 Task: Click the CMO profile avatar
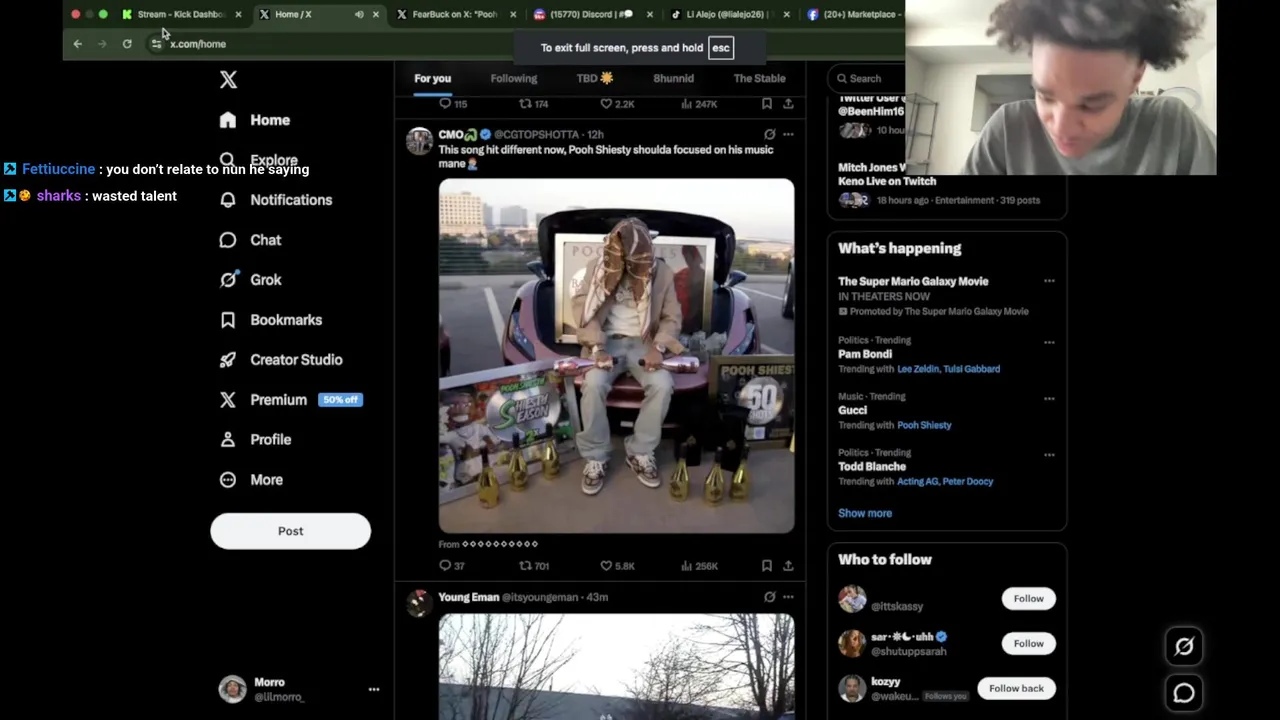coord(419,141)
